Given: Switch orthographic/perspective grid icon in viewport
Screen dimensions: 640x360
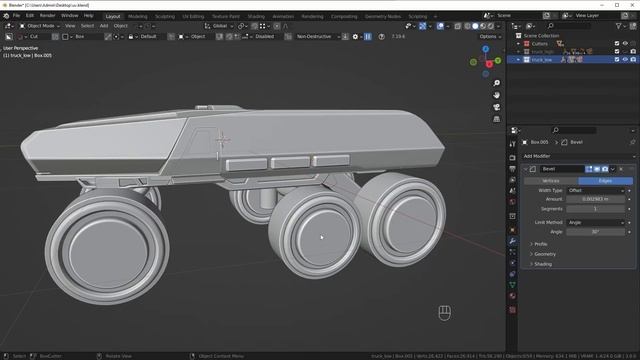Looking at the screenshot, I should pyautogui.click(x=496, y=119).
